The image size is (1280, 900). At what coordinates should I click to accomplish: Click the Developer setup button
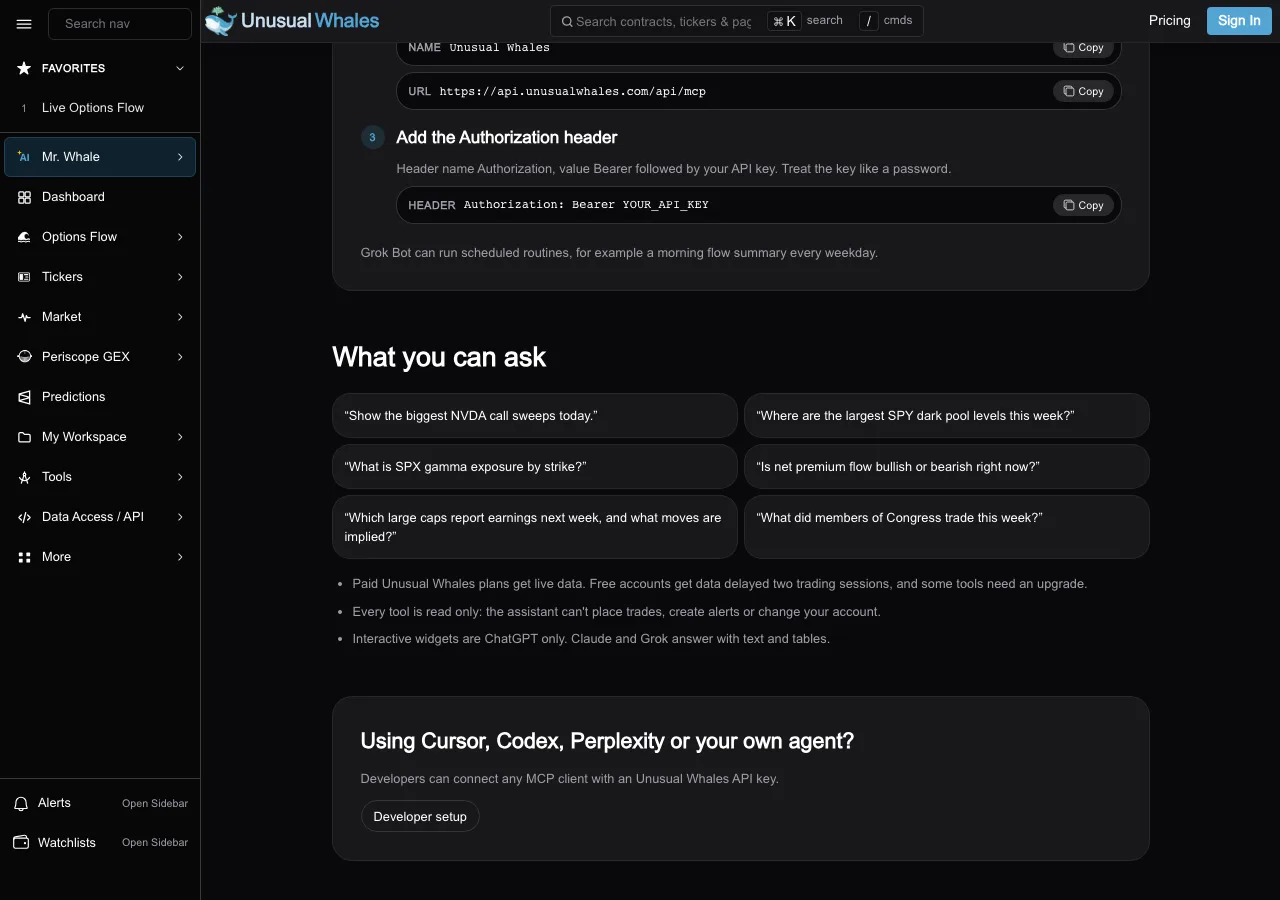tap(420, 816)
